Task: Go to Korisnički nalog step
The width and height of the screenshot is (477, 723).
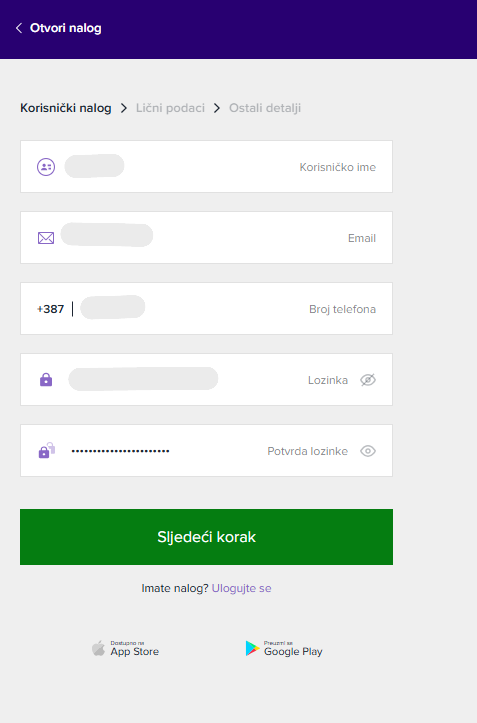Action: [66, 108]
